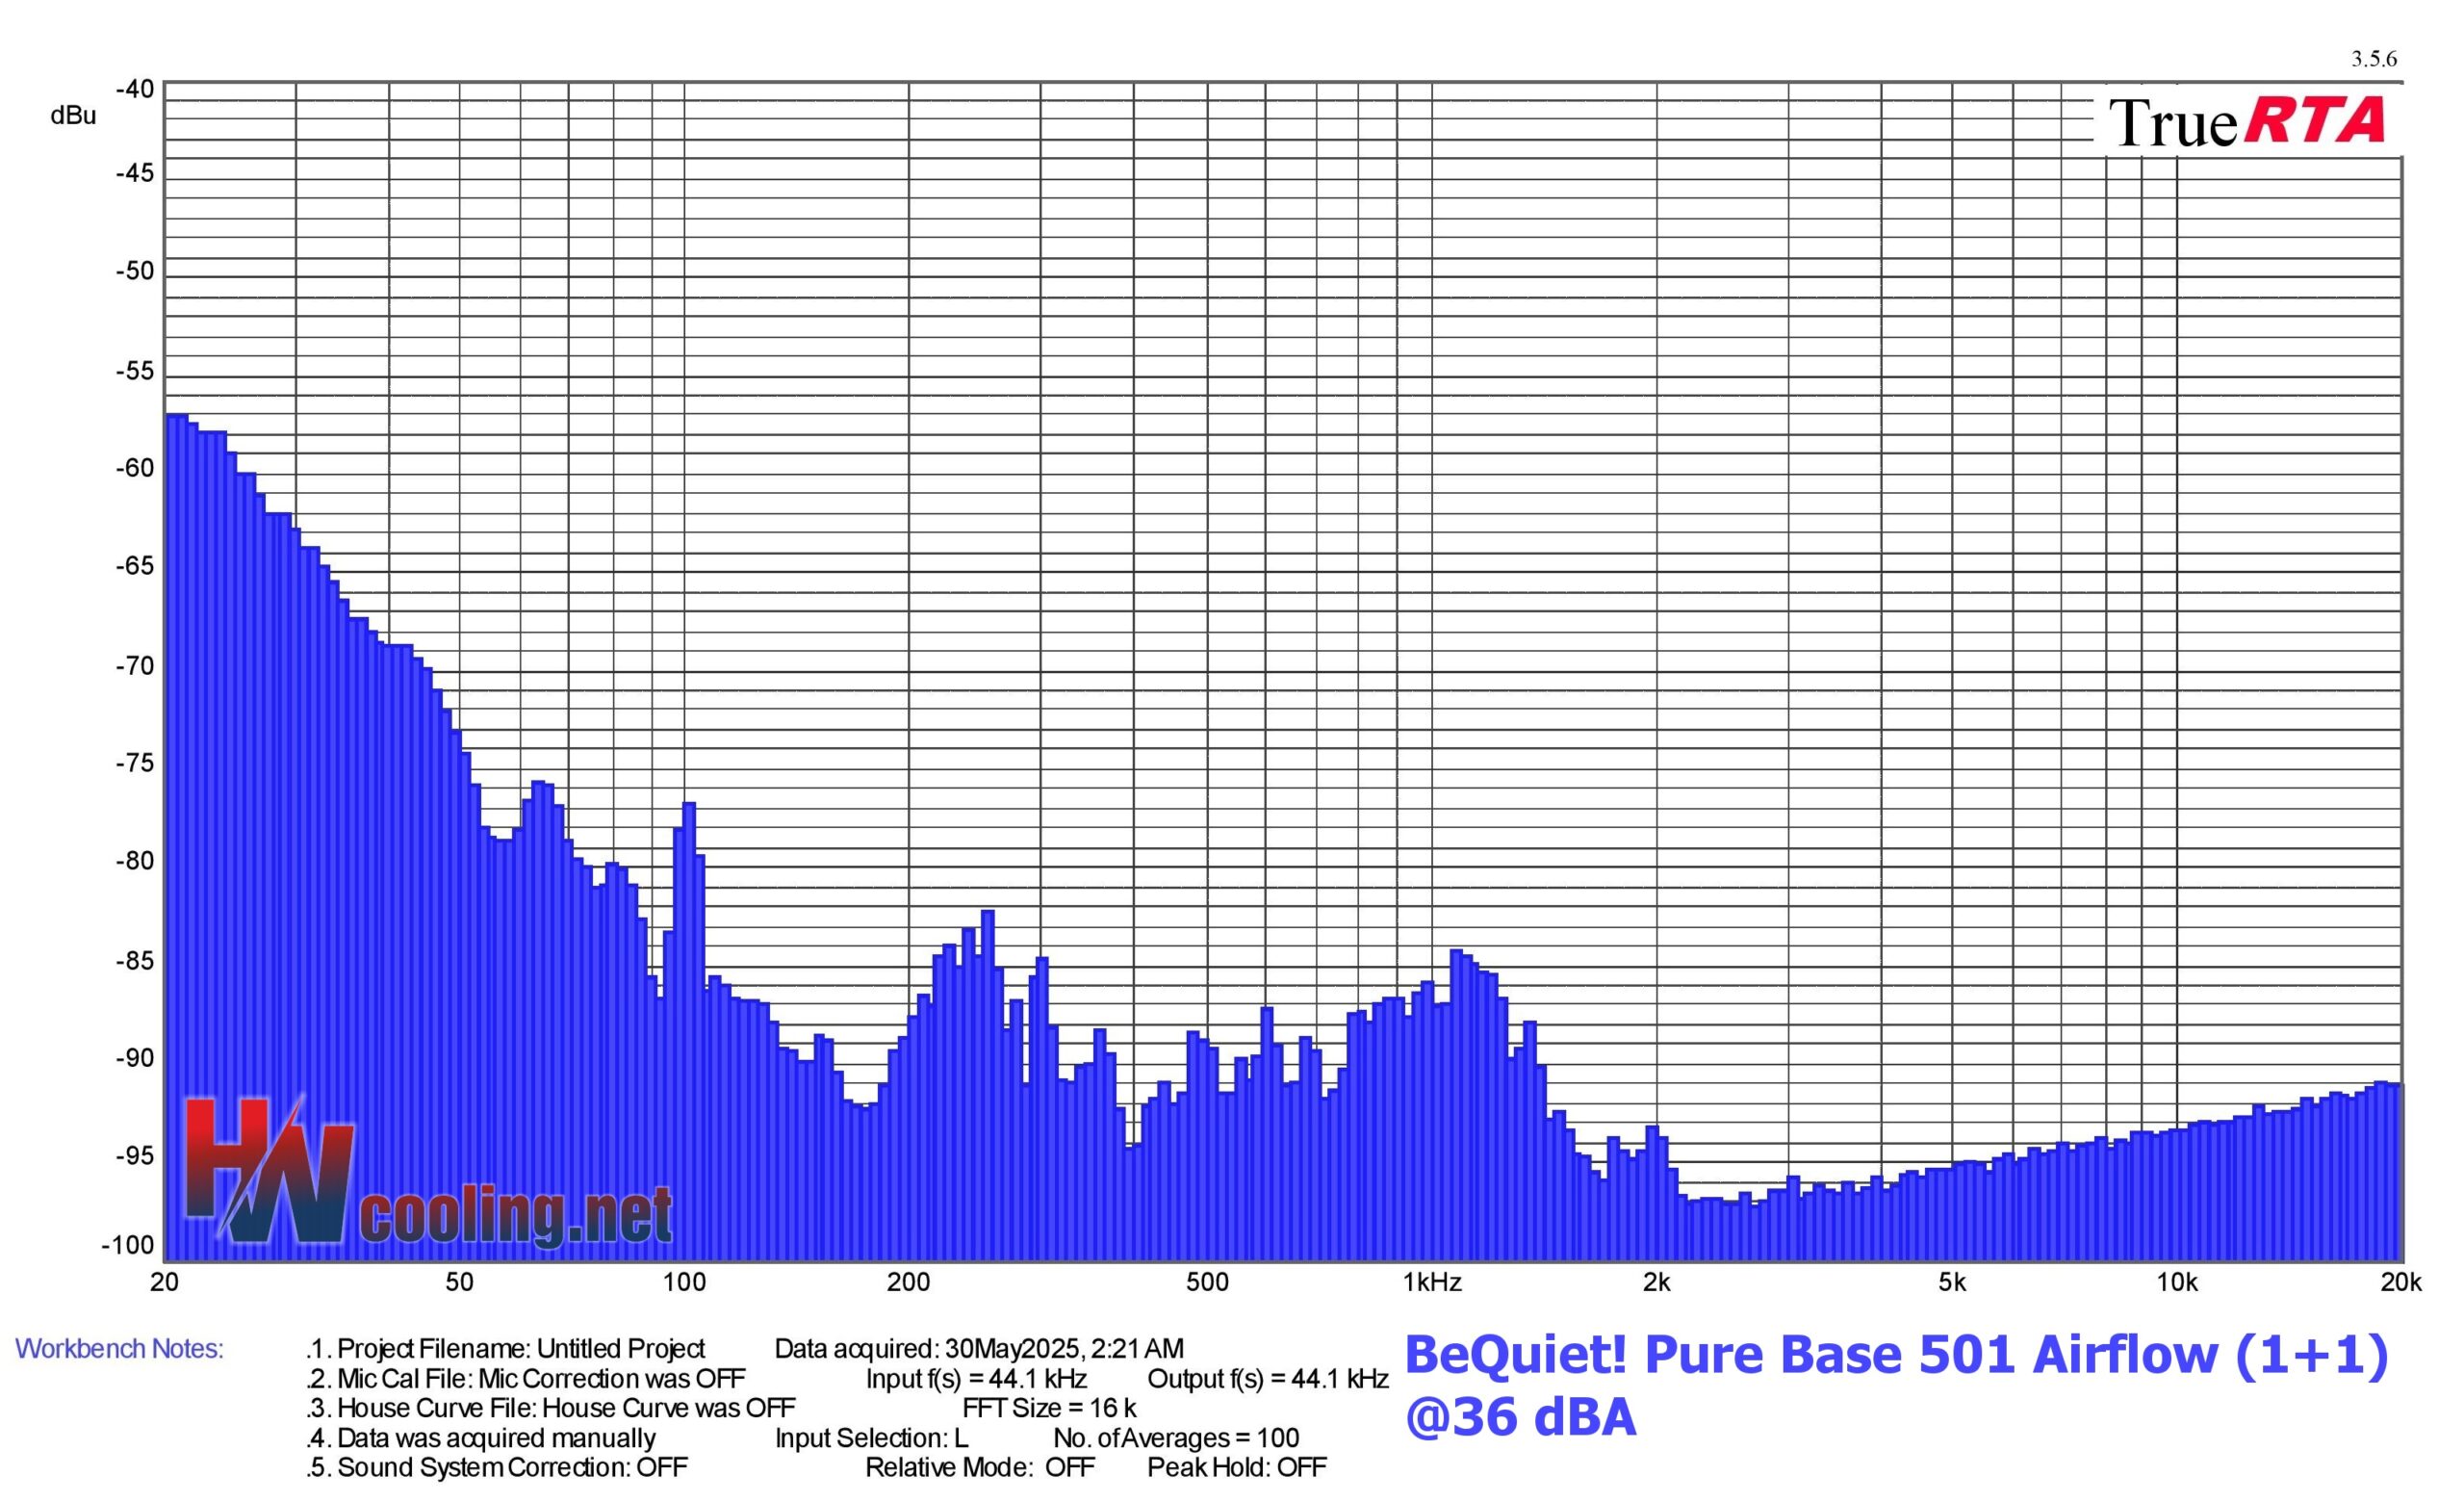This screenshot has width=2464, height=1502.
Task: Click the Sound System Correction OFF text
Action: coord(498,1467)
